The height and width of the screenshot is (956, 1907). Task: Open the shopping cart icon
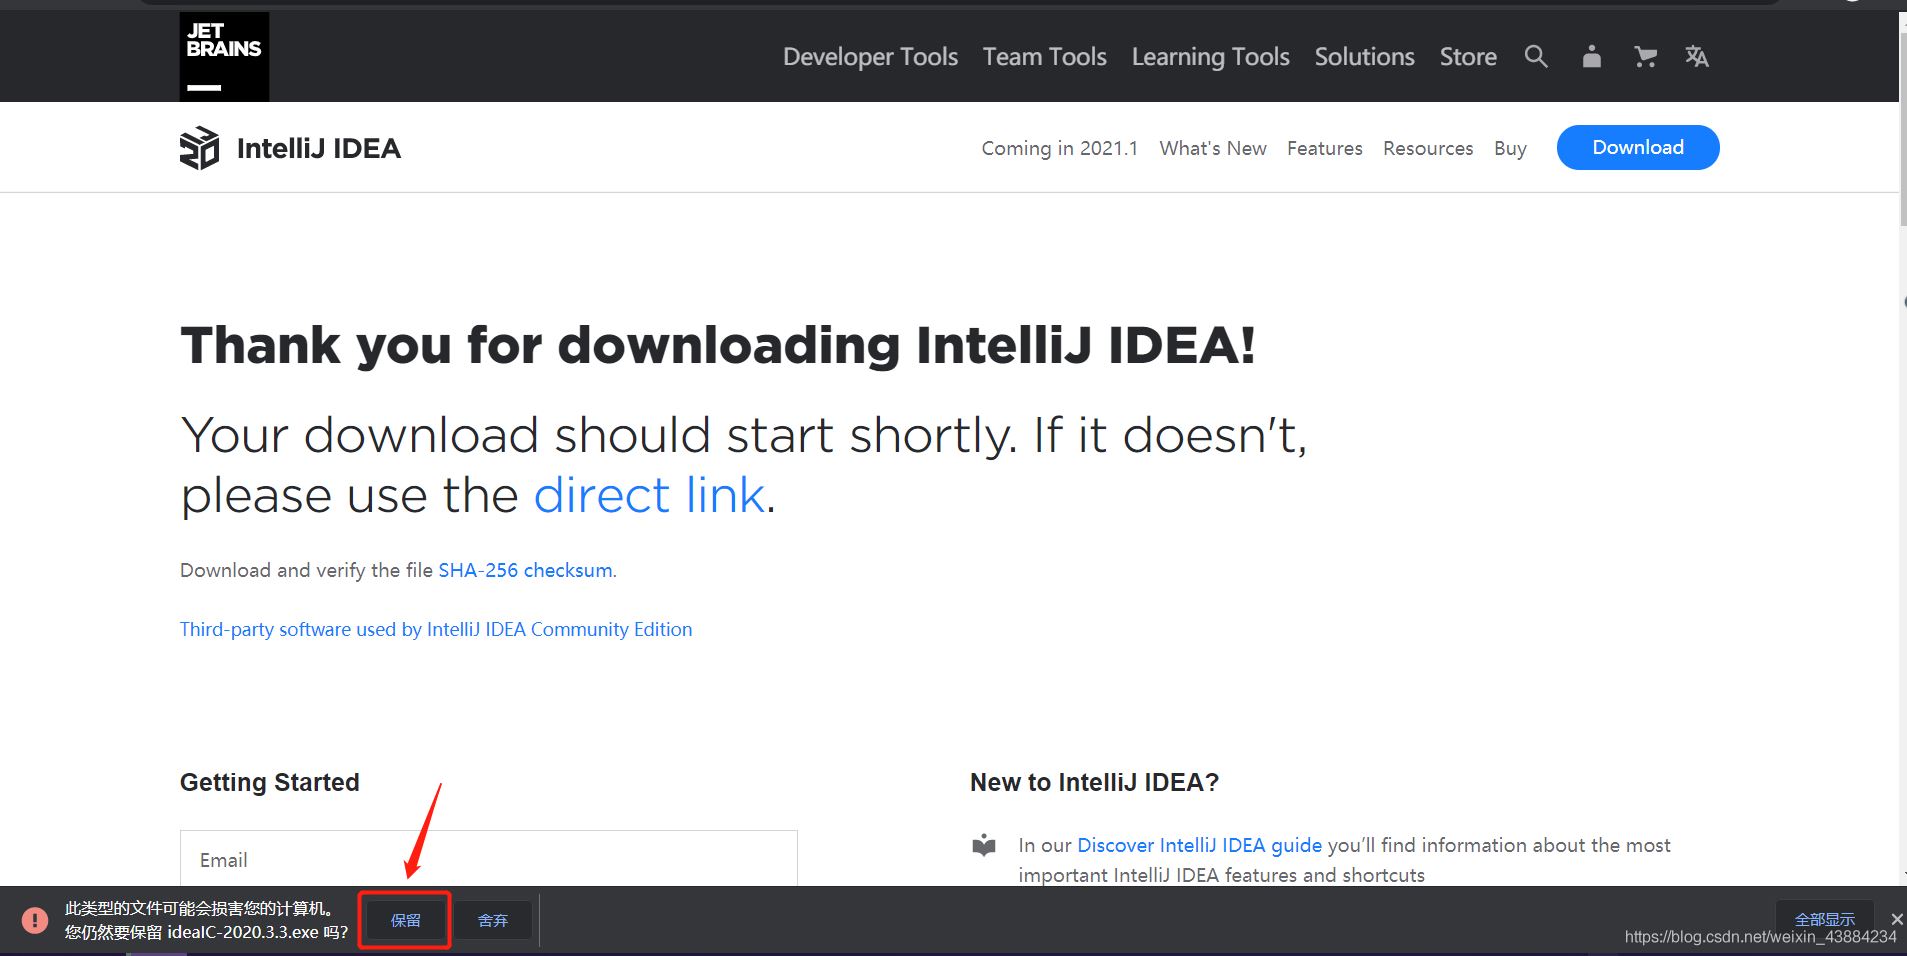tap(1645, 57)
